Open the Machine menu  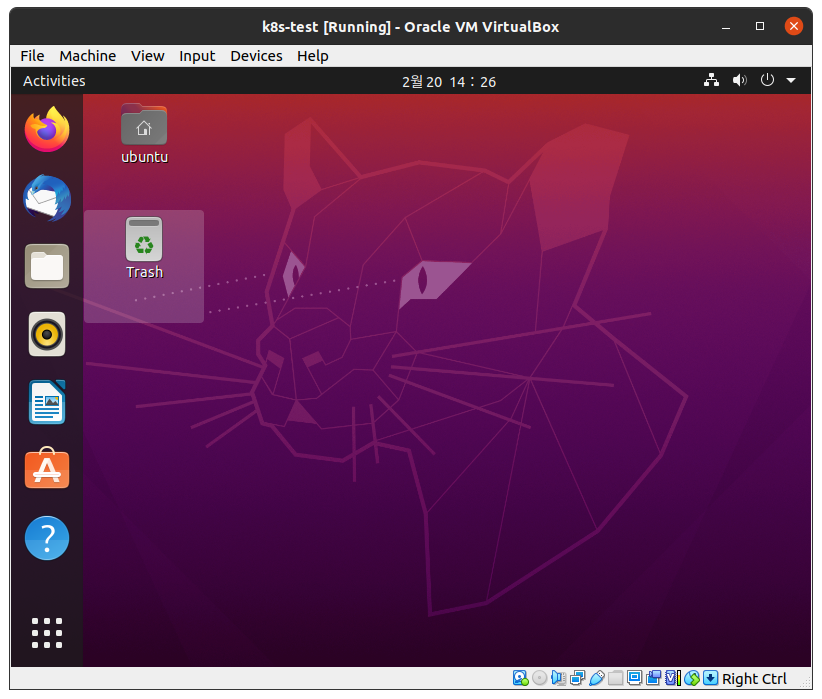coord(88,56)
